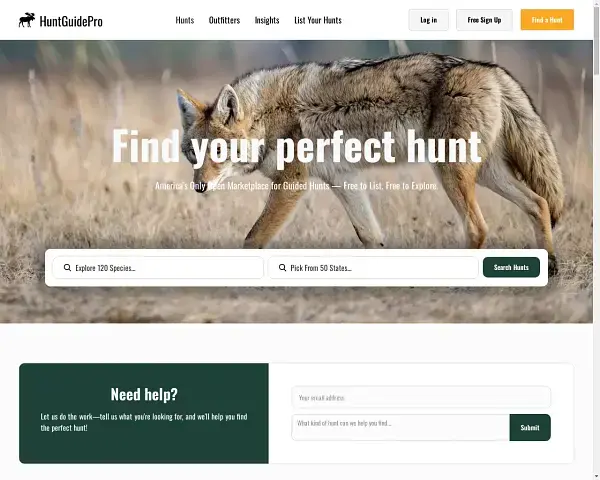Click the orange Find a Hunt button
600x480 pixels.
pyautogui.click(x=547, y=20)
